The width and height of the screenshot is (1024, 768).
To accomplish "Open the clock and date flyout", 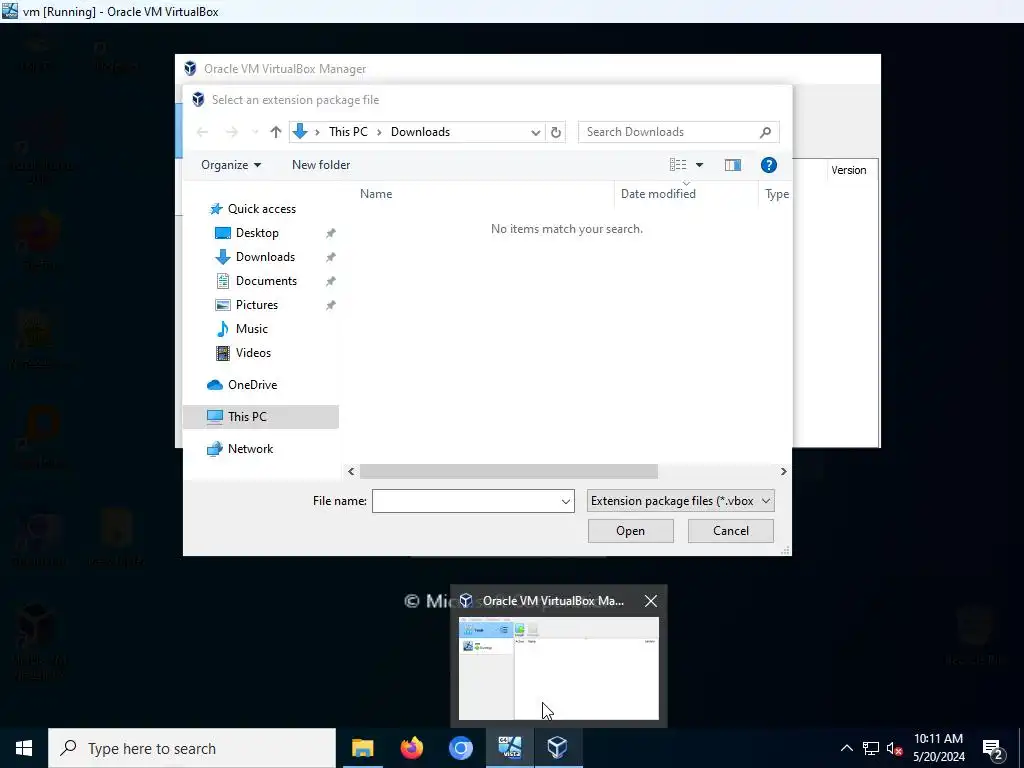I will (938, 748).
